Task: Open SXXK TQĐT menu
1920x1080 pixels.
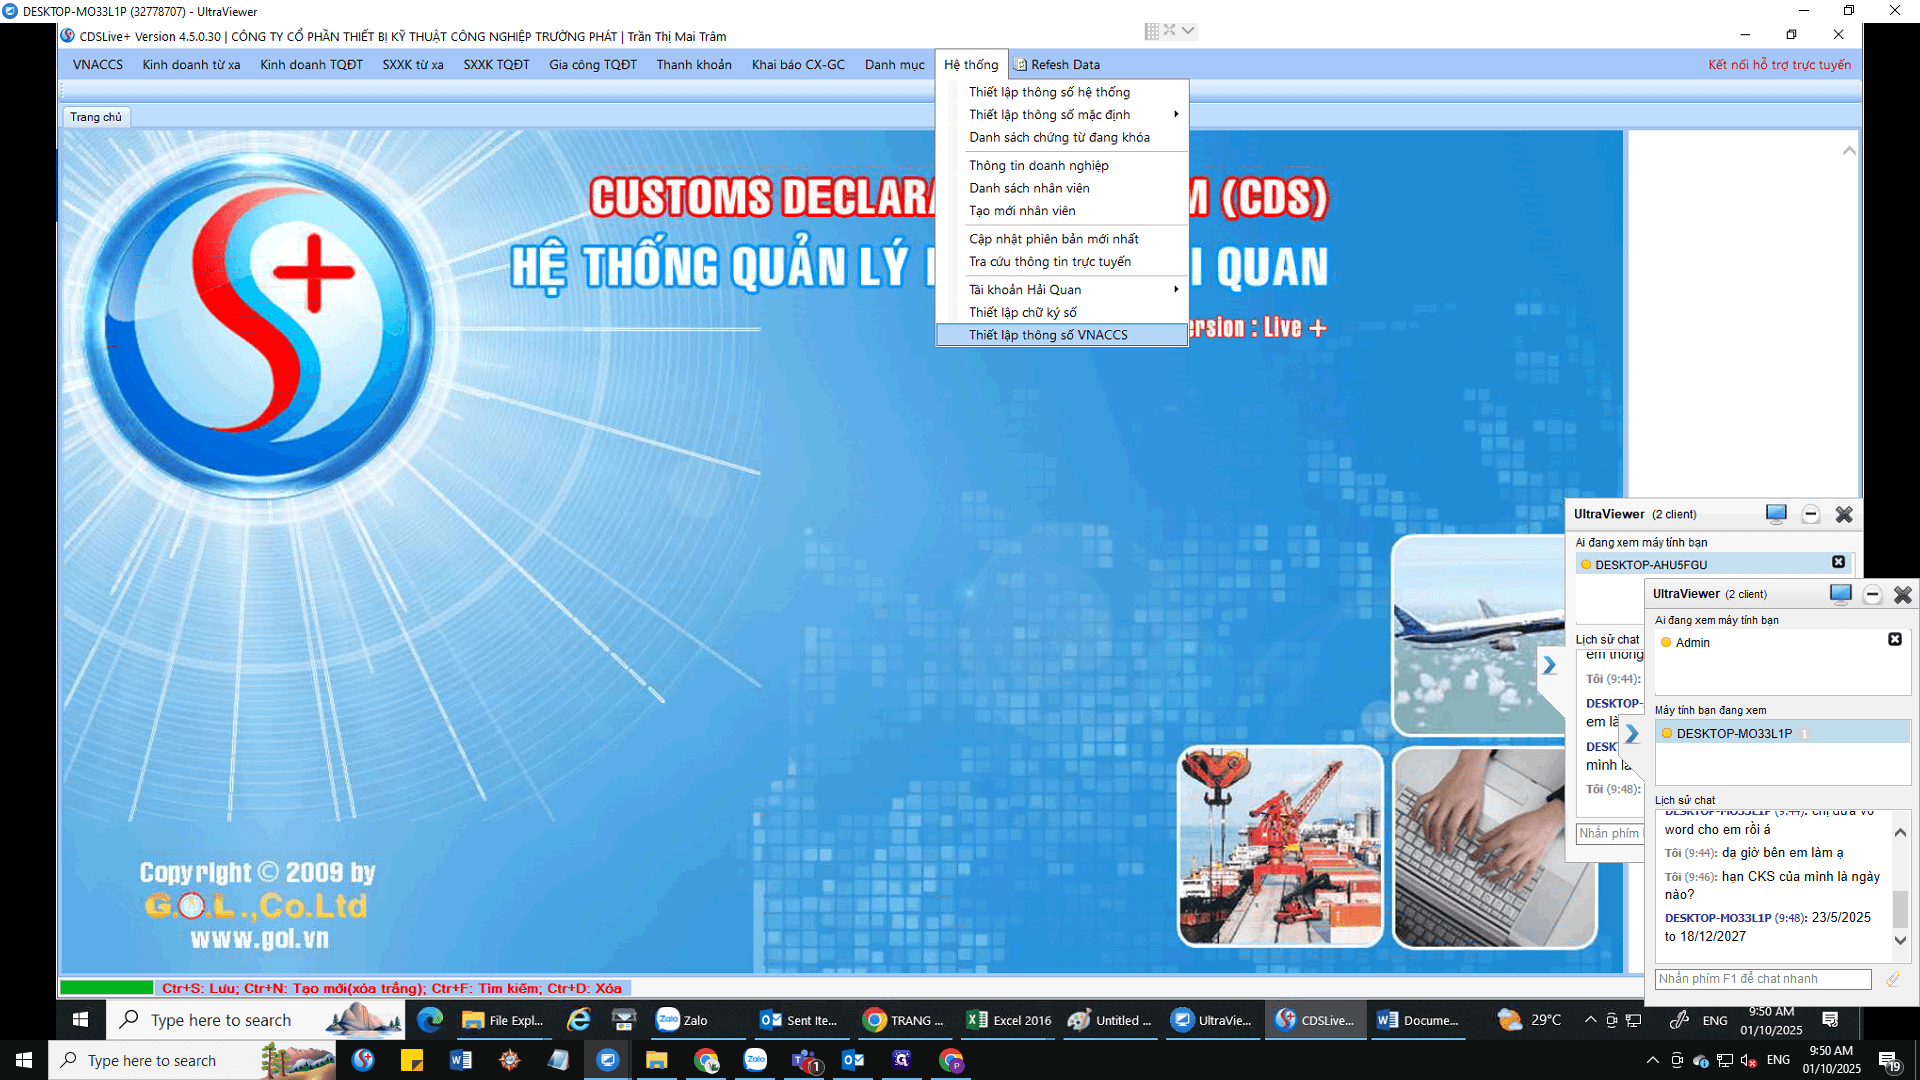Action: pyautogui.click(x=496, y=65)
